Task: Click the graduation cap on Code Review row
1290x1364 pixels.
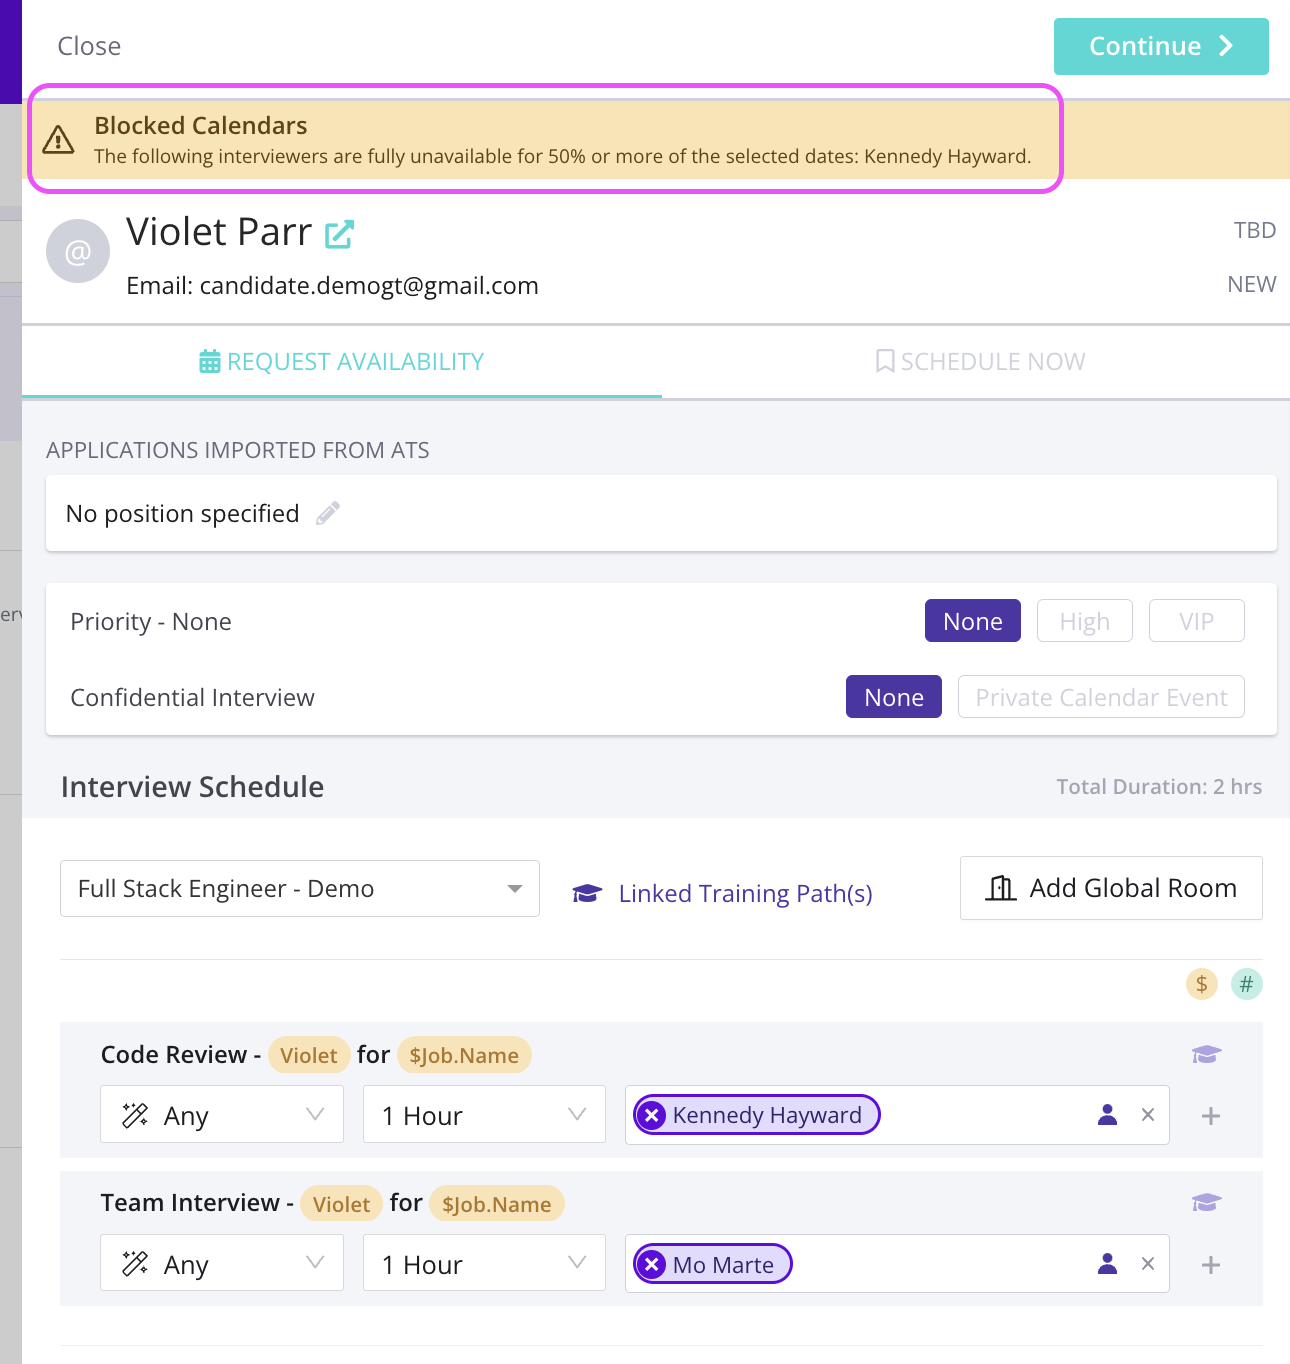Action: (x=1207, y=1054)
